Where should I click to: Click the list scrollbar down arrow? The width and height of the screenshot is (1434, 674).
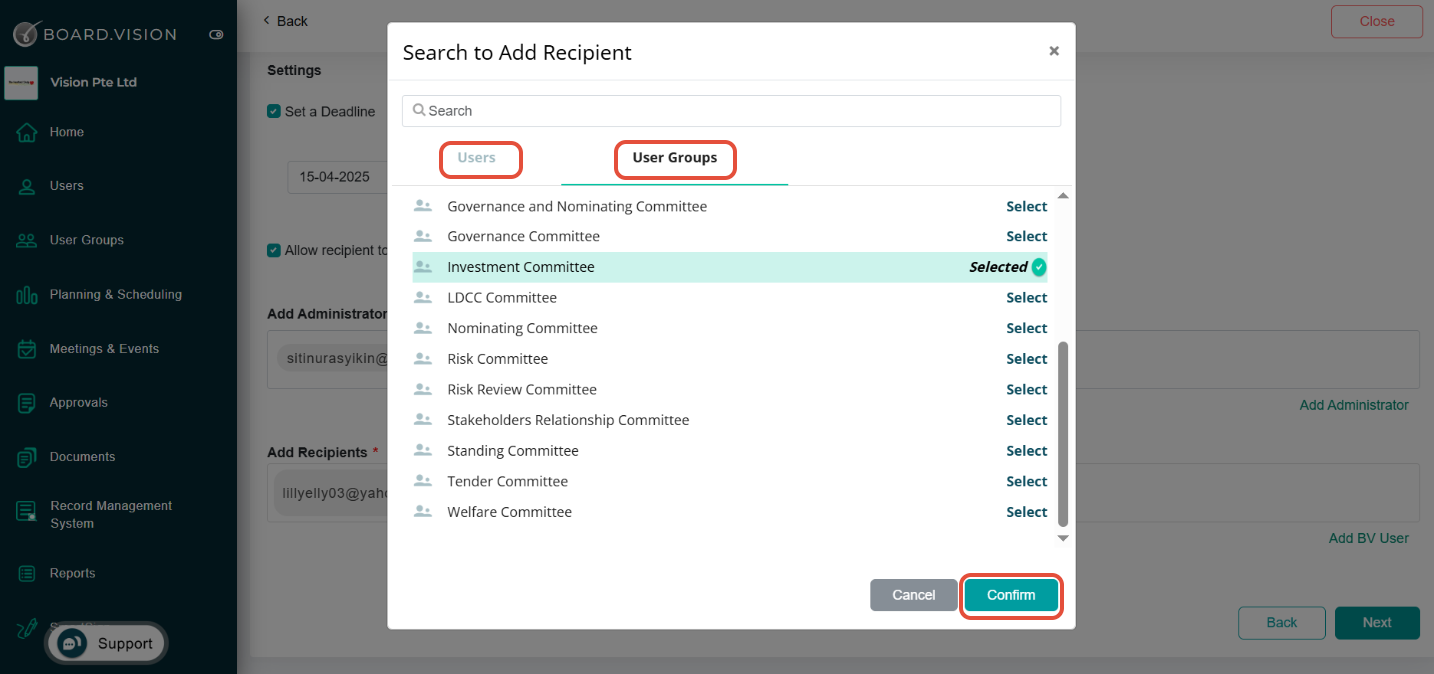coord(1063,538)
